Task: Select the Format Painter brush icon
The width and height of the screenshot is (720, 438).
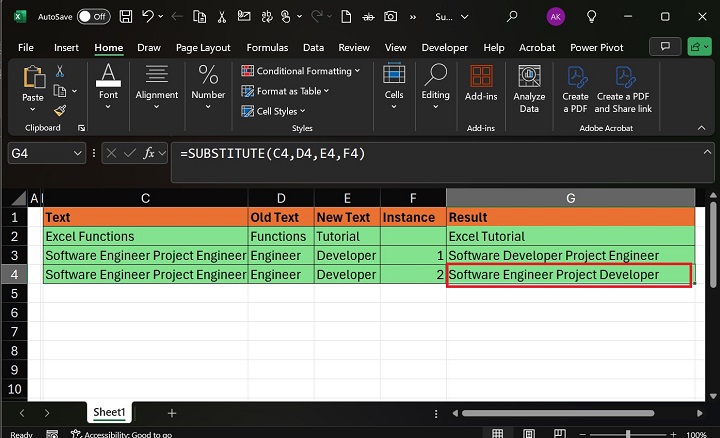Action: 60,111
